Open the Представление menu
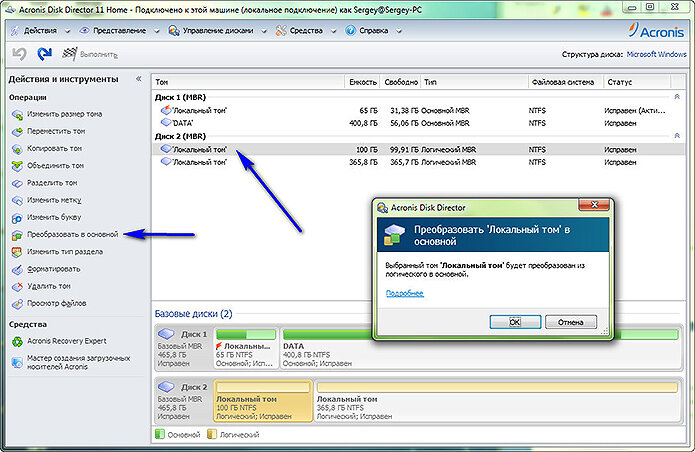This screenshot has width=695, height=452. pyautogui.click(x=119, y=31)
